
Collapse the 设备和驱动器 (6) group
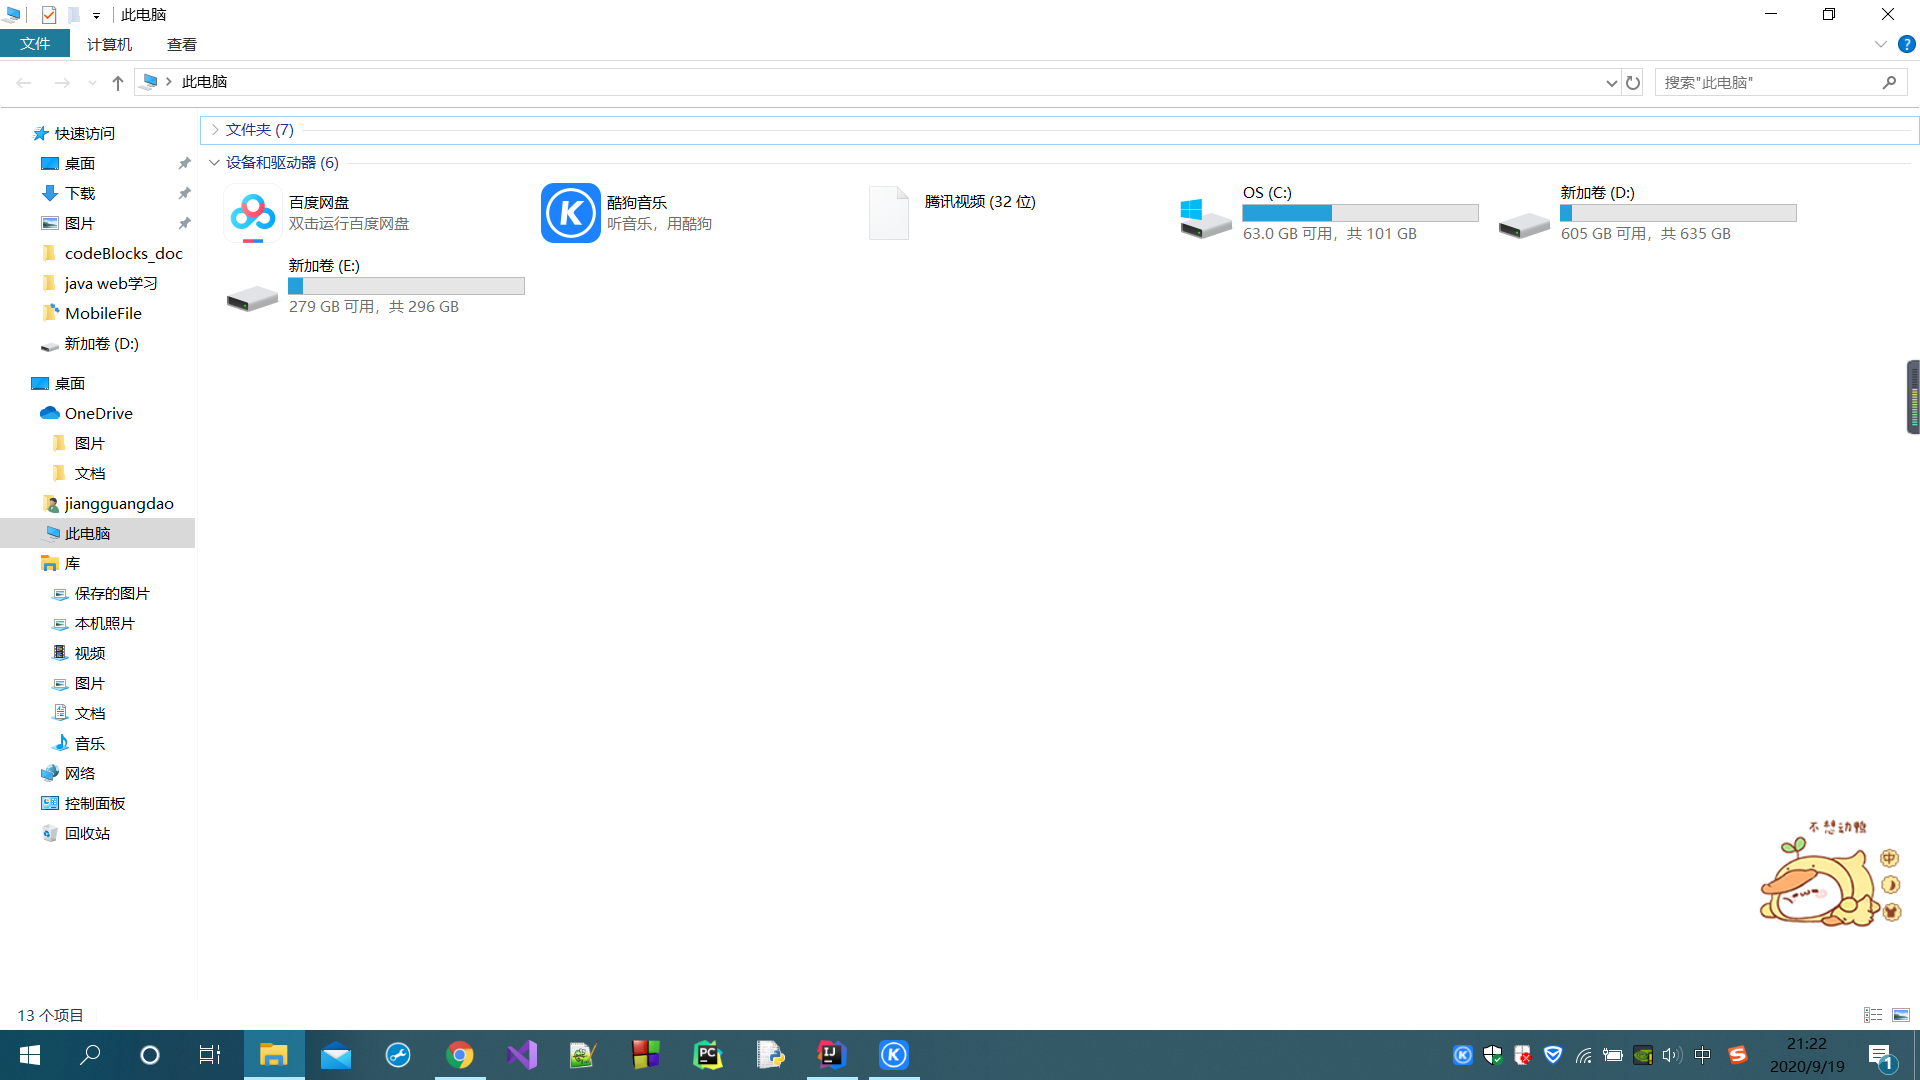[214, 163]
